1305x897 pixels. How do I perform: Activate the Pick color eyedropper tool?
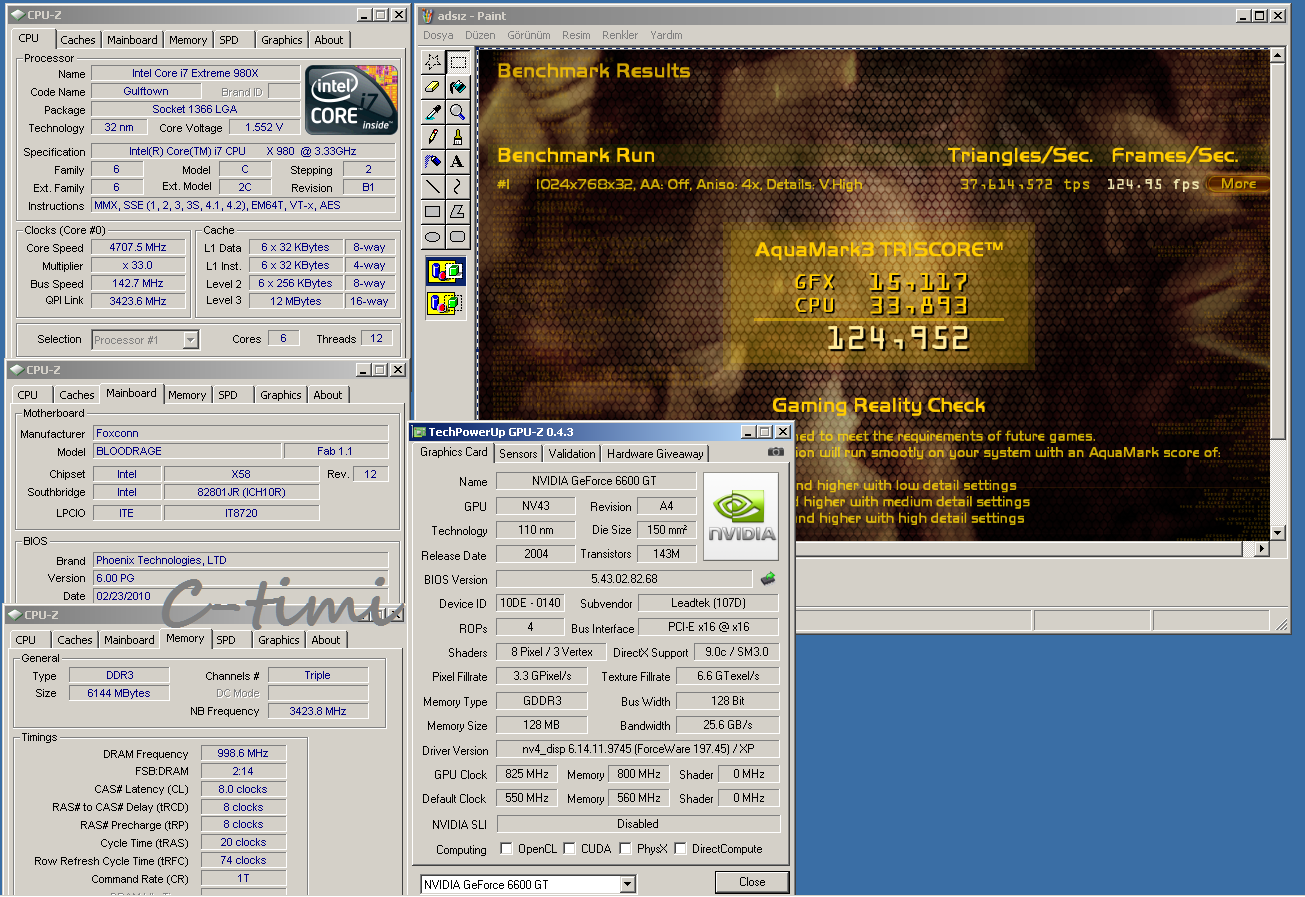coord(433,111)
